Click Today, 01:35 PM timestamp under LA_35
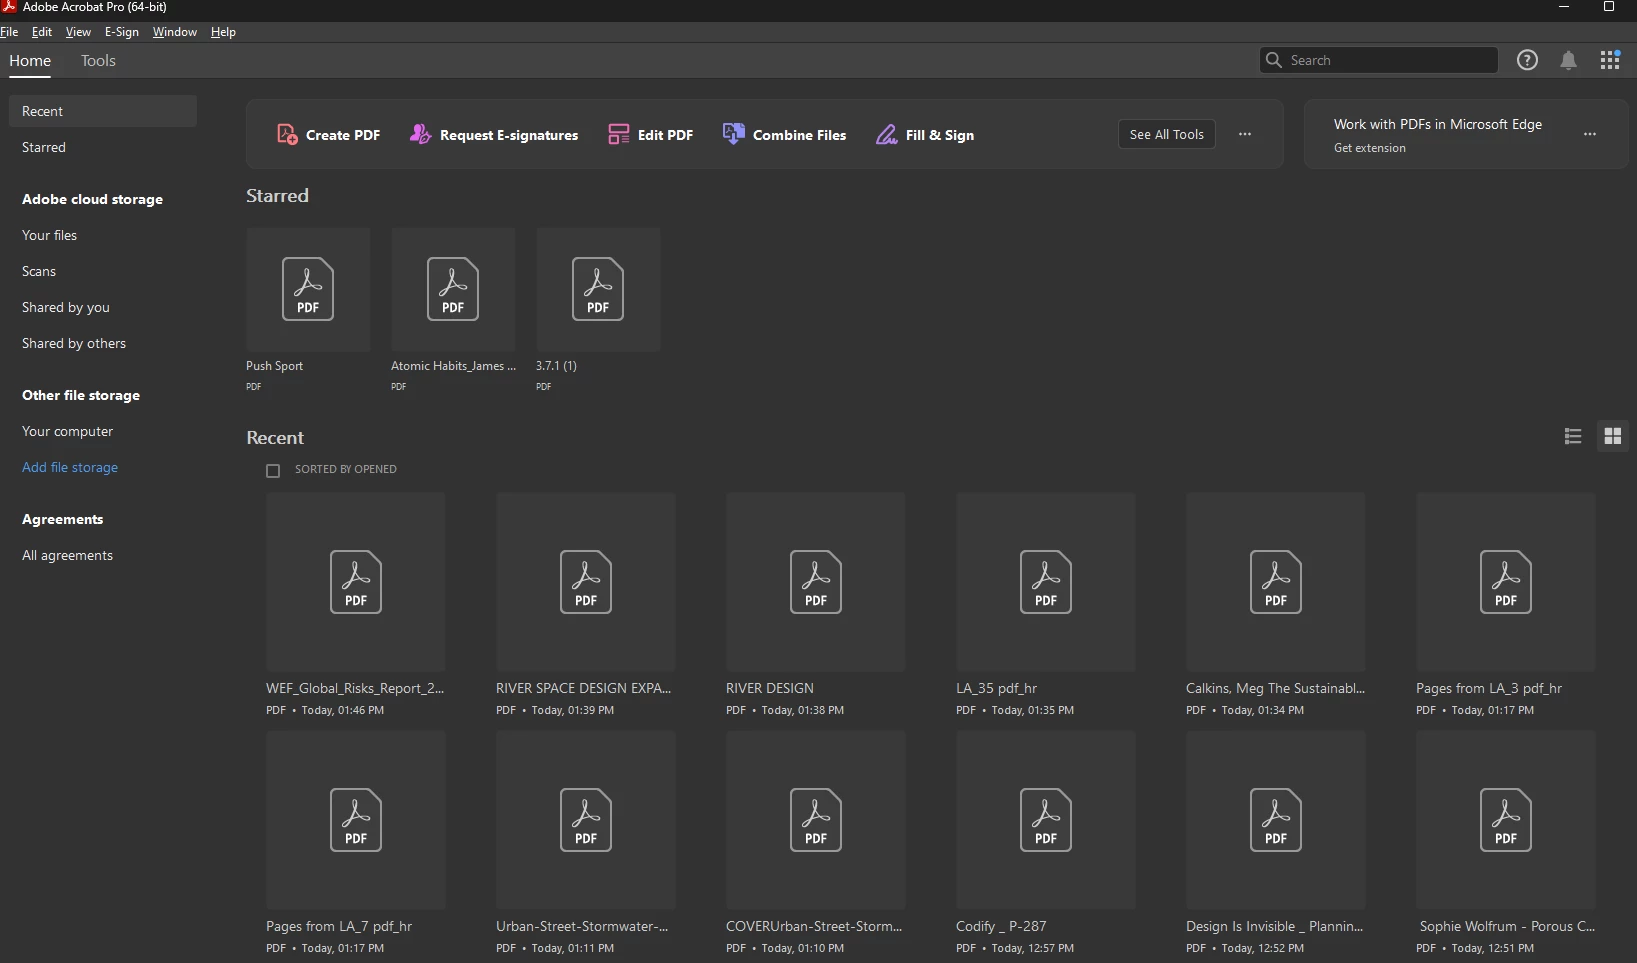This screenshot has width=1637, height=963. coord(1033,710)
